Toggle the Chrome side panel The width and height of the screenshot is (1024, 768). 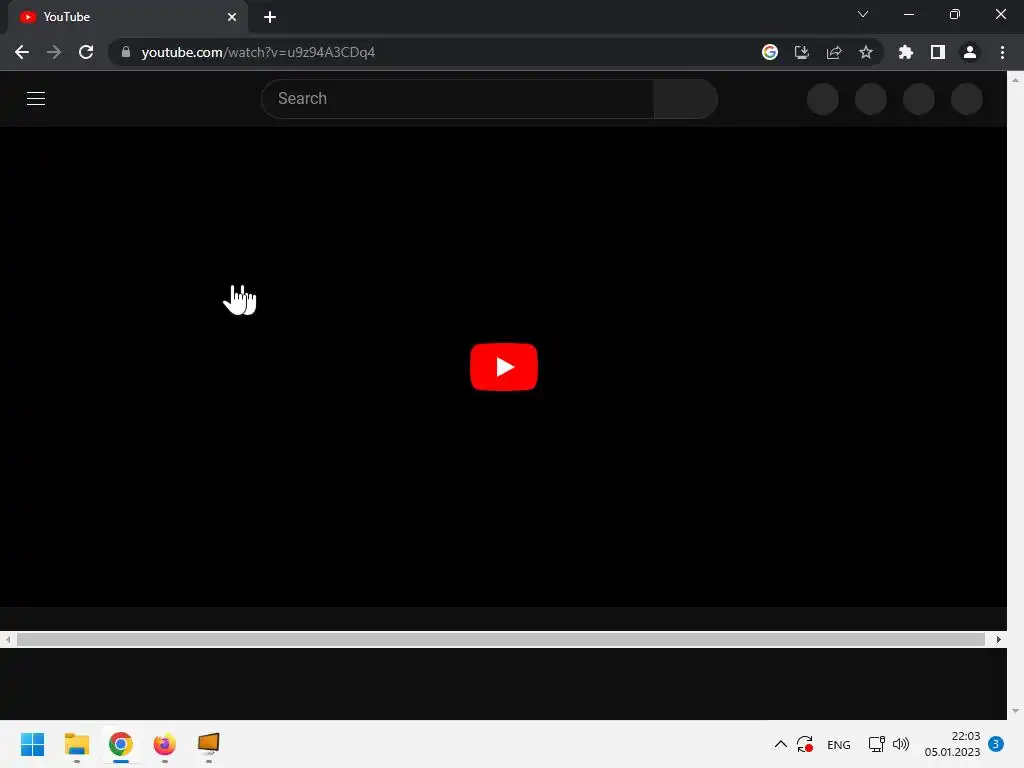[x=938, y=52]
